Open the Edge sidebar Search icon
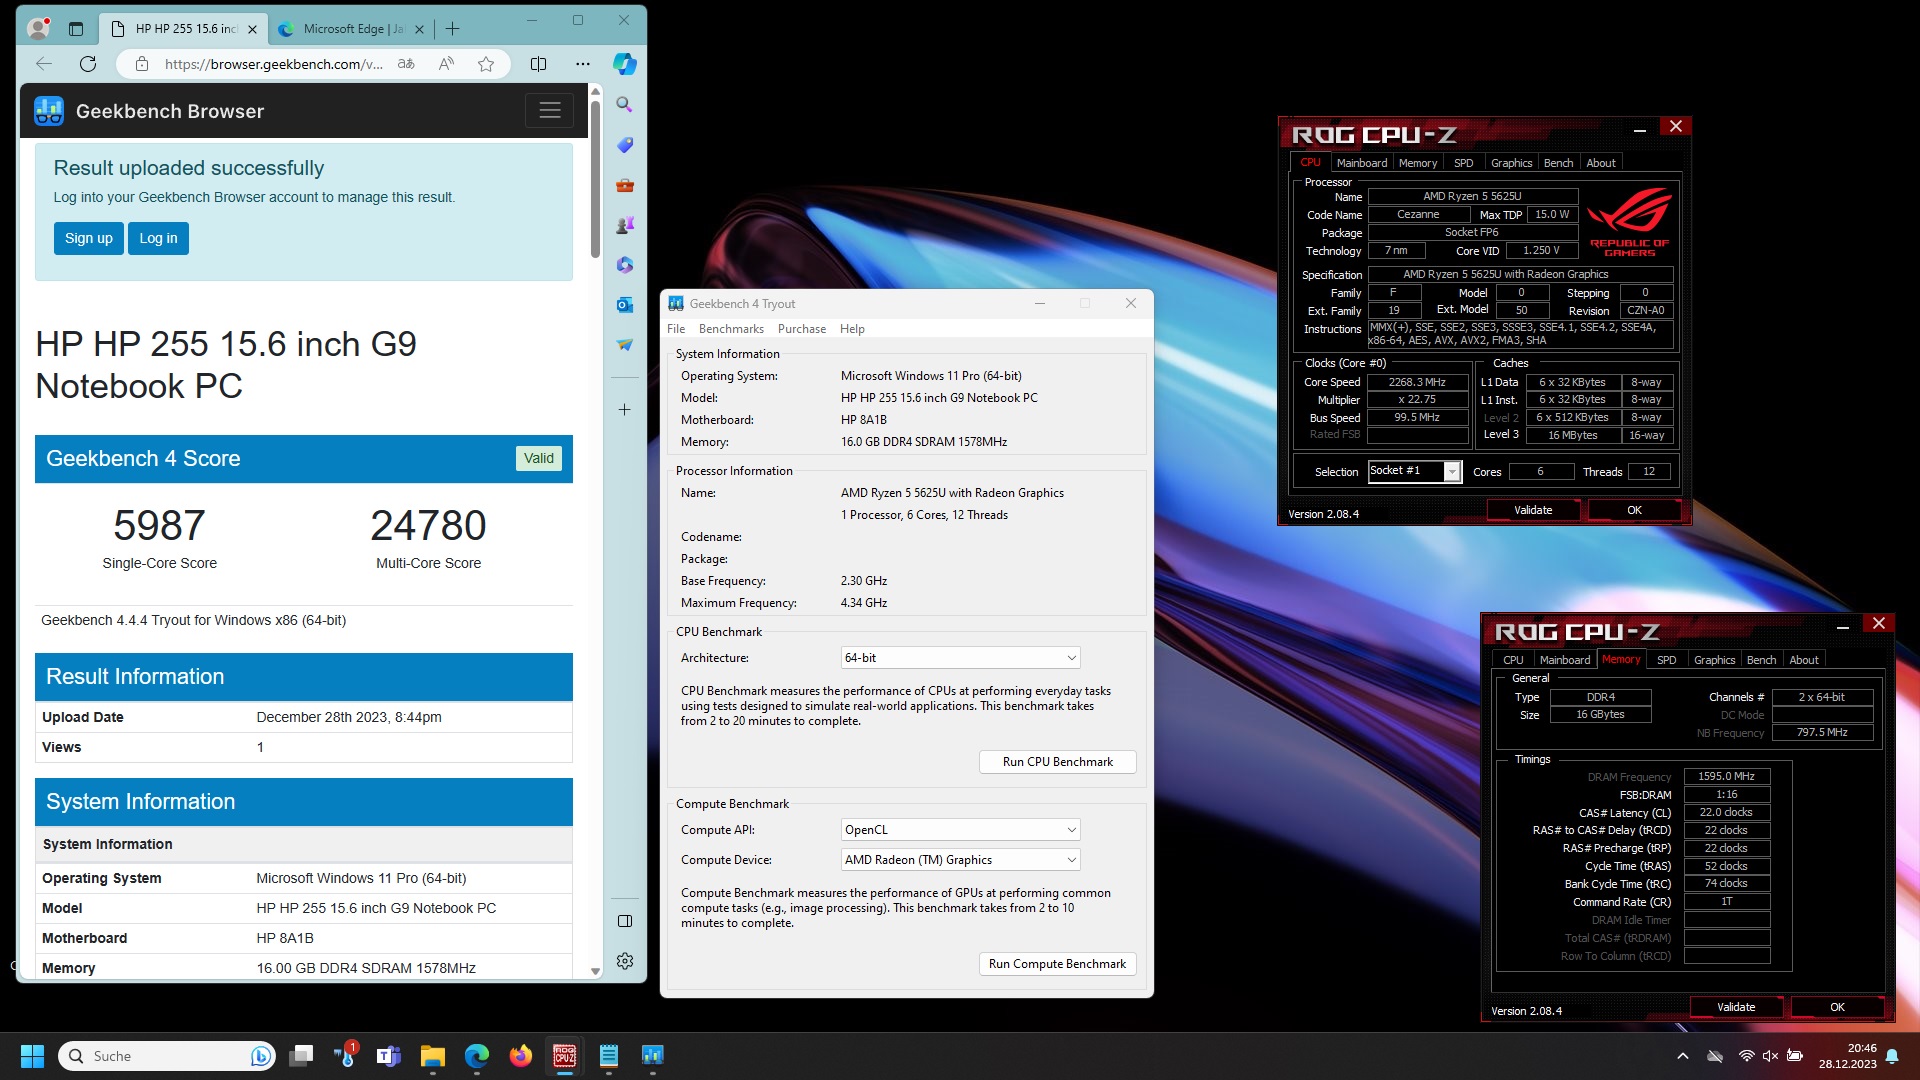 pyautogui.click(x=624, y=104)
